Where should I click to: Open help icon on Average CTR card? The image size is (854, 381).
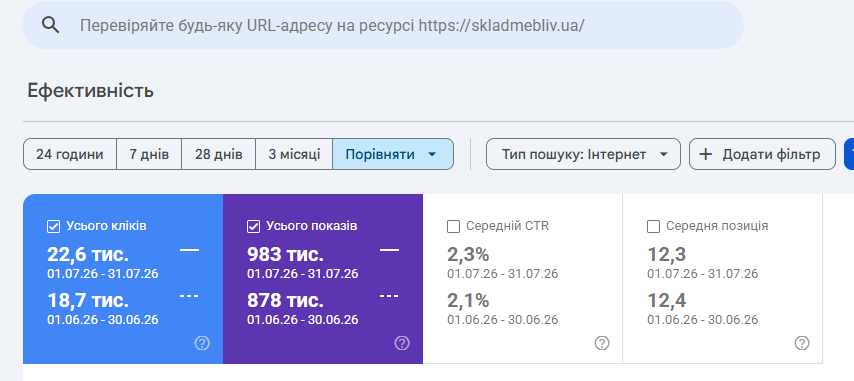tap(602, 343)
